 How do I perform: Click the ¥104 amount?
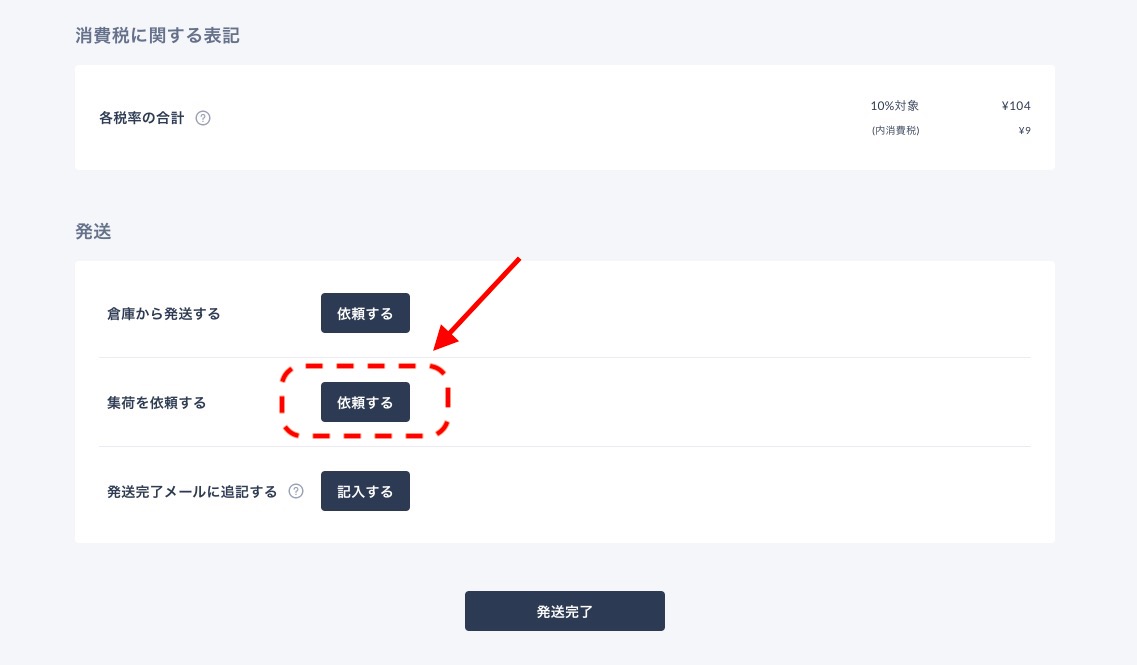(x=1016, y=106)
